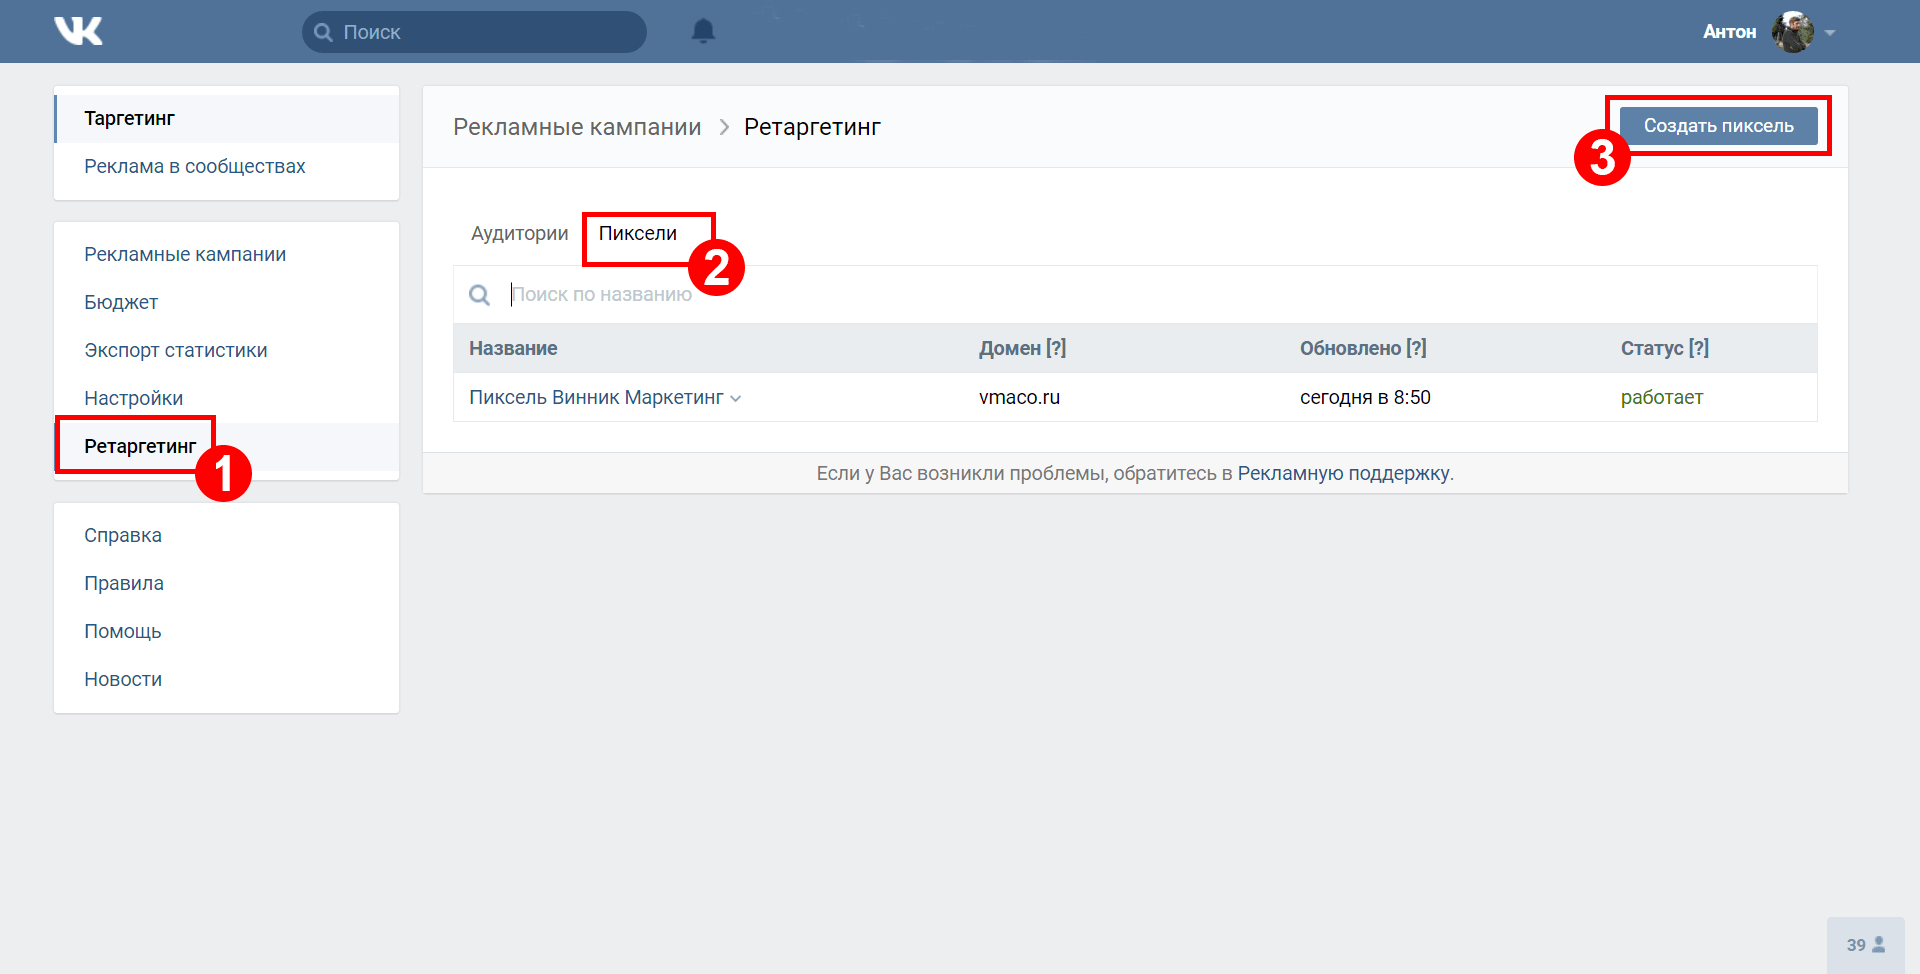
Task: Show help hint for Домен column
Action: pyautogui.click(x=1056, y=348)
